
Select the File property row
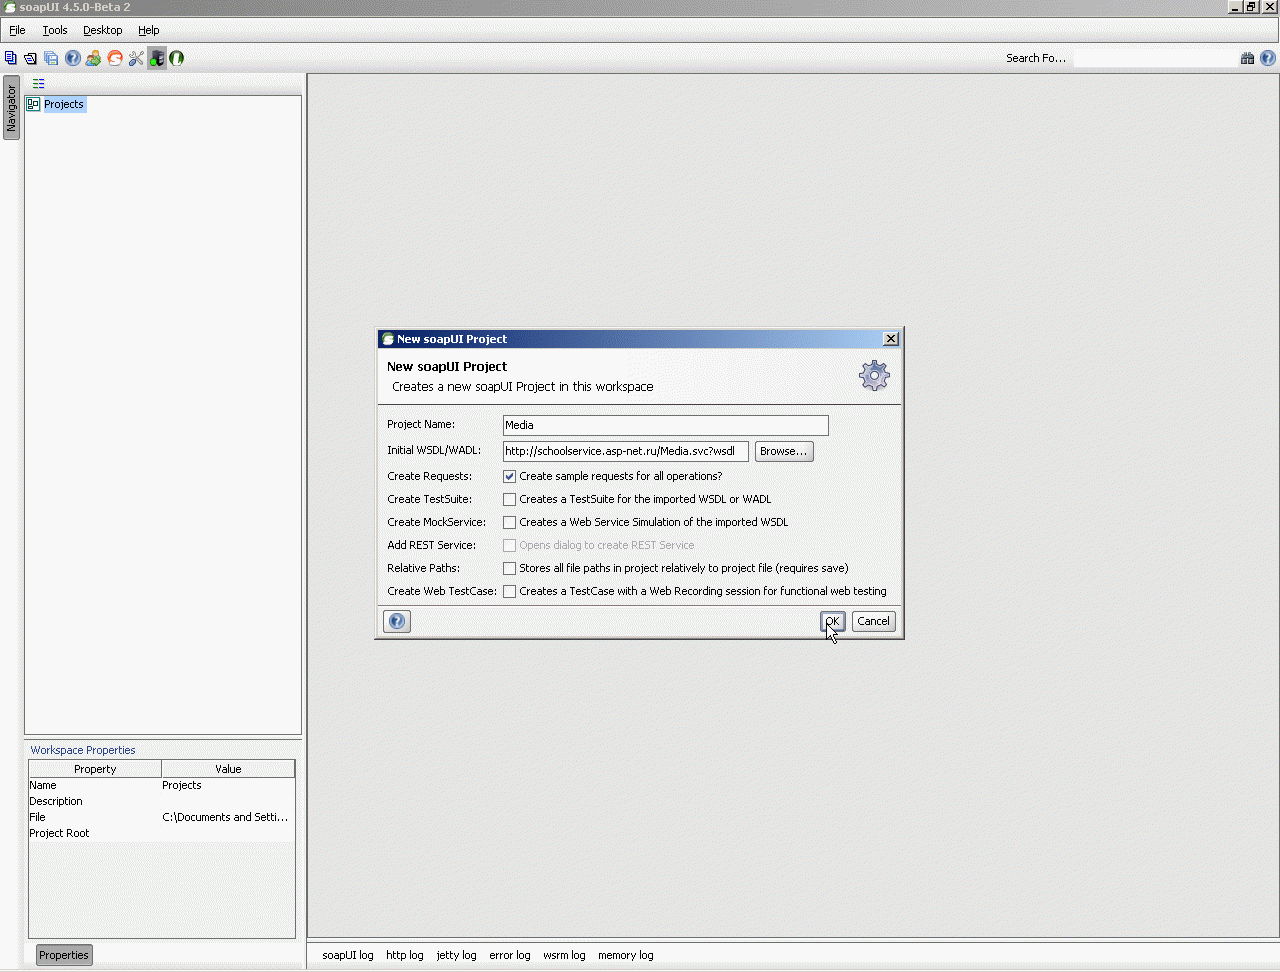click(162, 817)
